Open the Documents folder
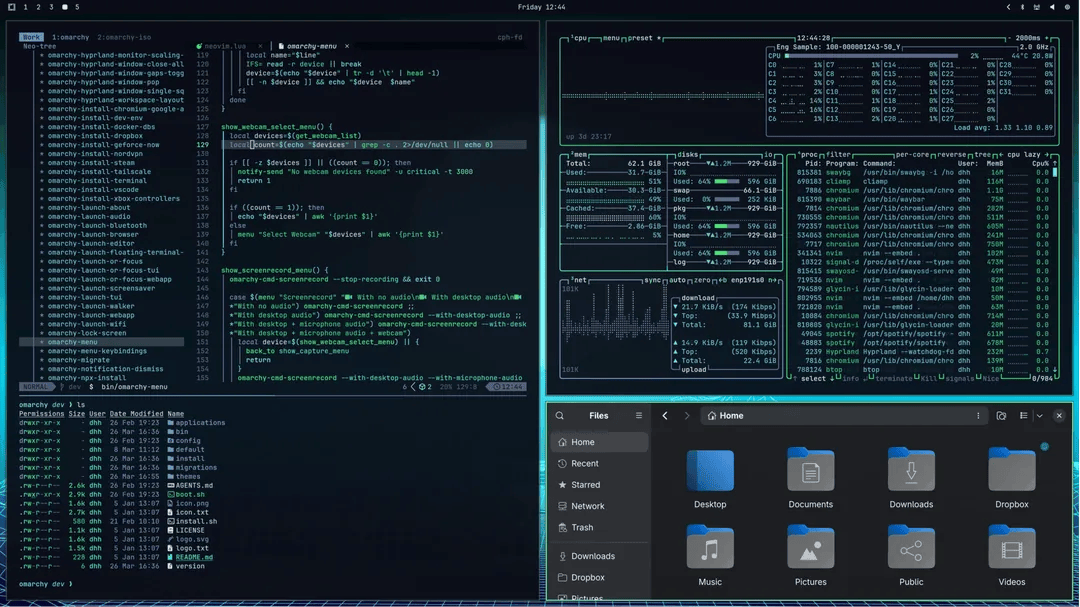Viewport: 1080px width, 607px height. tap(811, 479)
